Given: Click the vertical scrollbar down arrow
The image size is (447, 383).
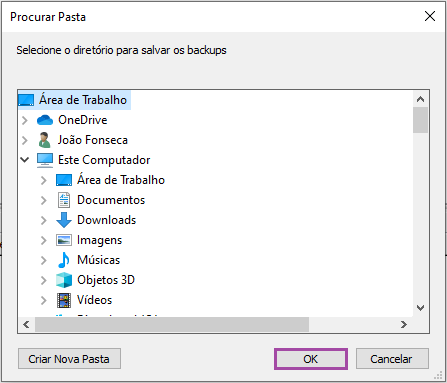Looking at the screenshot, I should pyautogui.click(x=420, y=308).
